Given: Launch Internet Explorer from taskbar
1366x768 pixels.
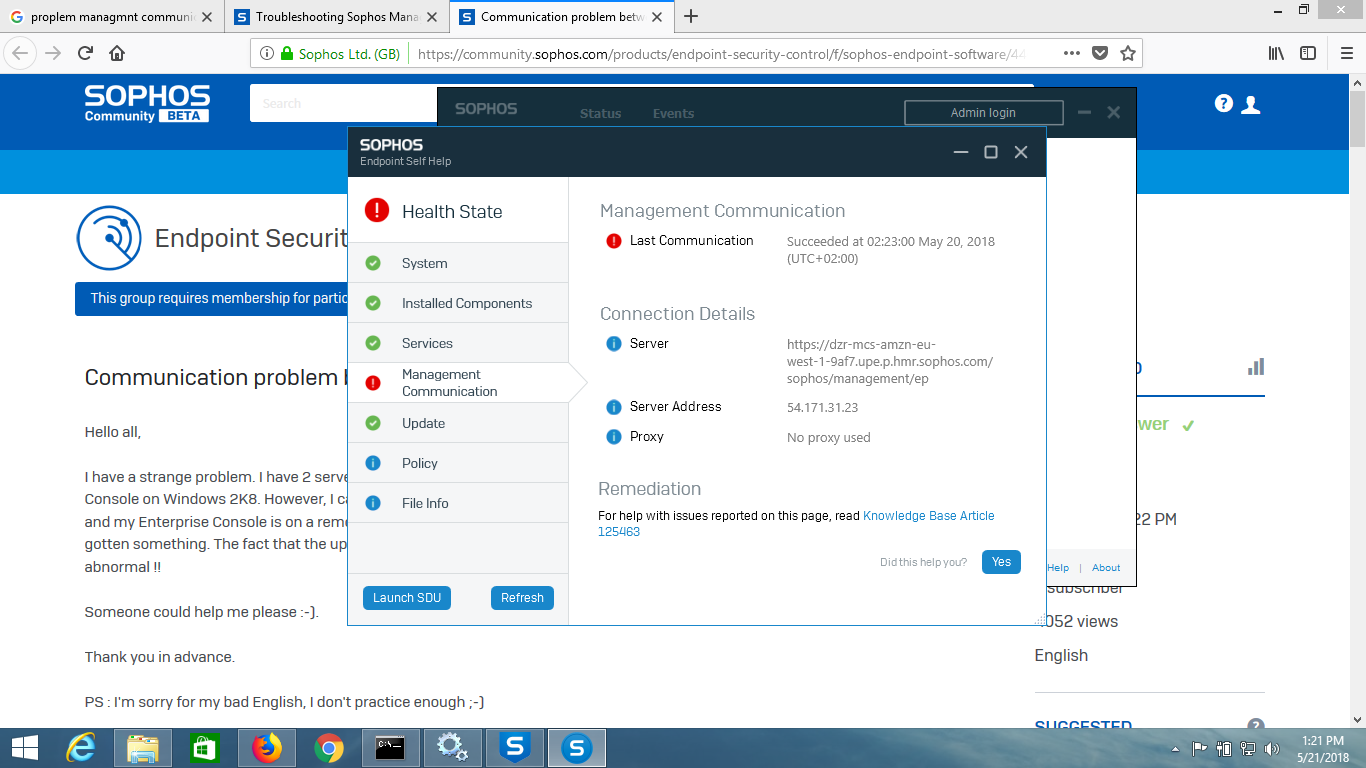Looking at the screenshot, I should coord(80,748).
